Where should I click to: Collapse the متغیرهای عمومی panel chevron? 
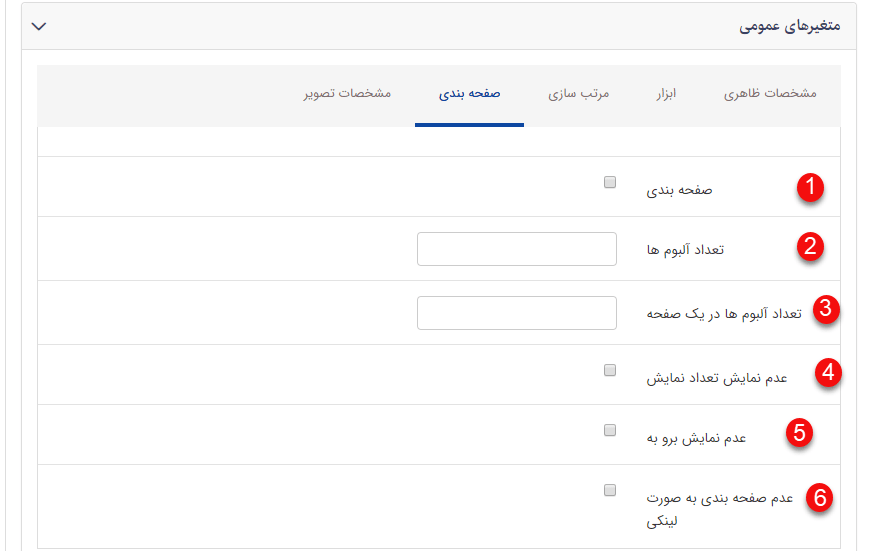point(39,26)
